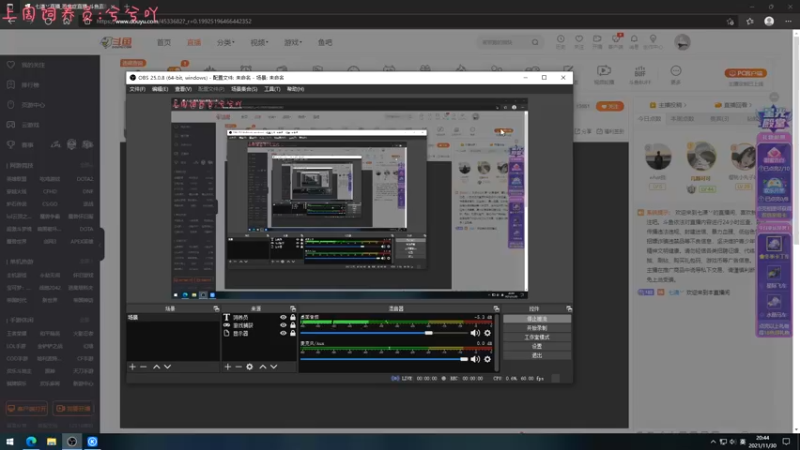Toggle visibility eye of the second source row
The width and height of the screenshot is (800, 450).
click(283, 325)
